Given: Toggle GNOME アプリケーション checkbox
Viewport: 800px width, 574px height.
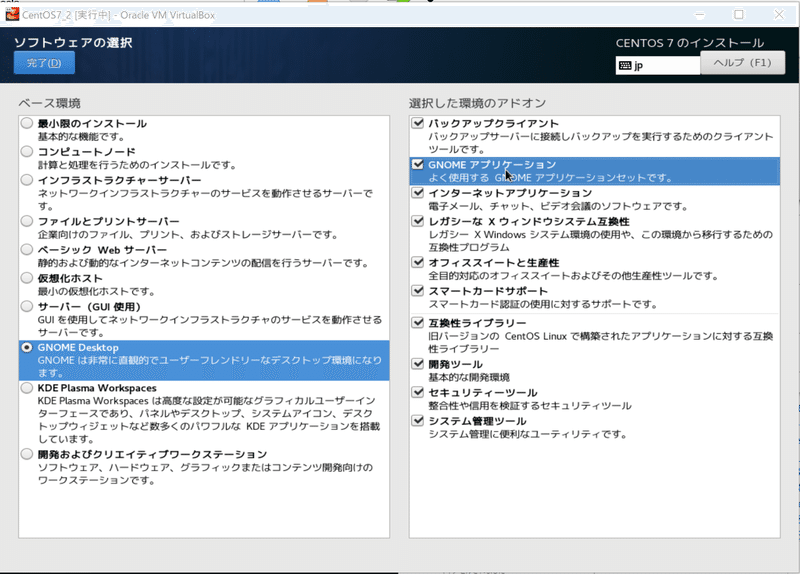Looking at the screenshot, I should 418,164.
